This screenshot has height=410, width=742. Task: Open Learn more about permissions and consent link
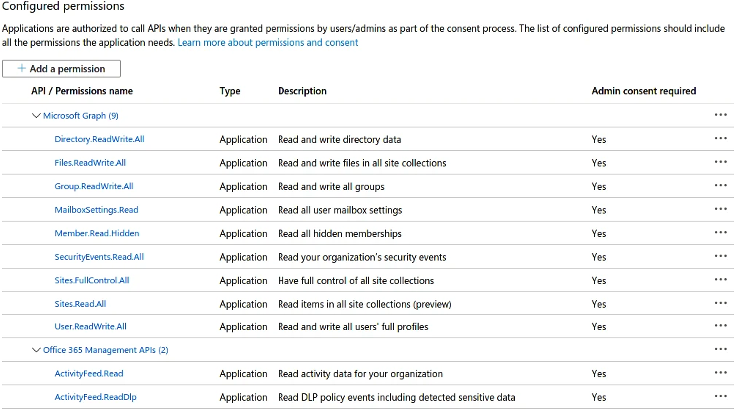point(268,43)
